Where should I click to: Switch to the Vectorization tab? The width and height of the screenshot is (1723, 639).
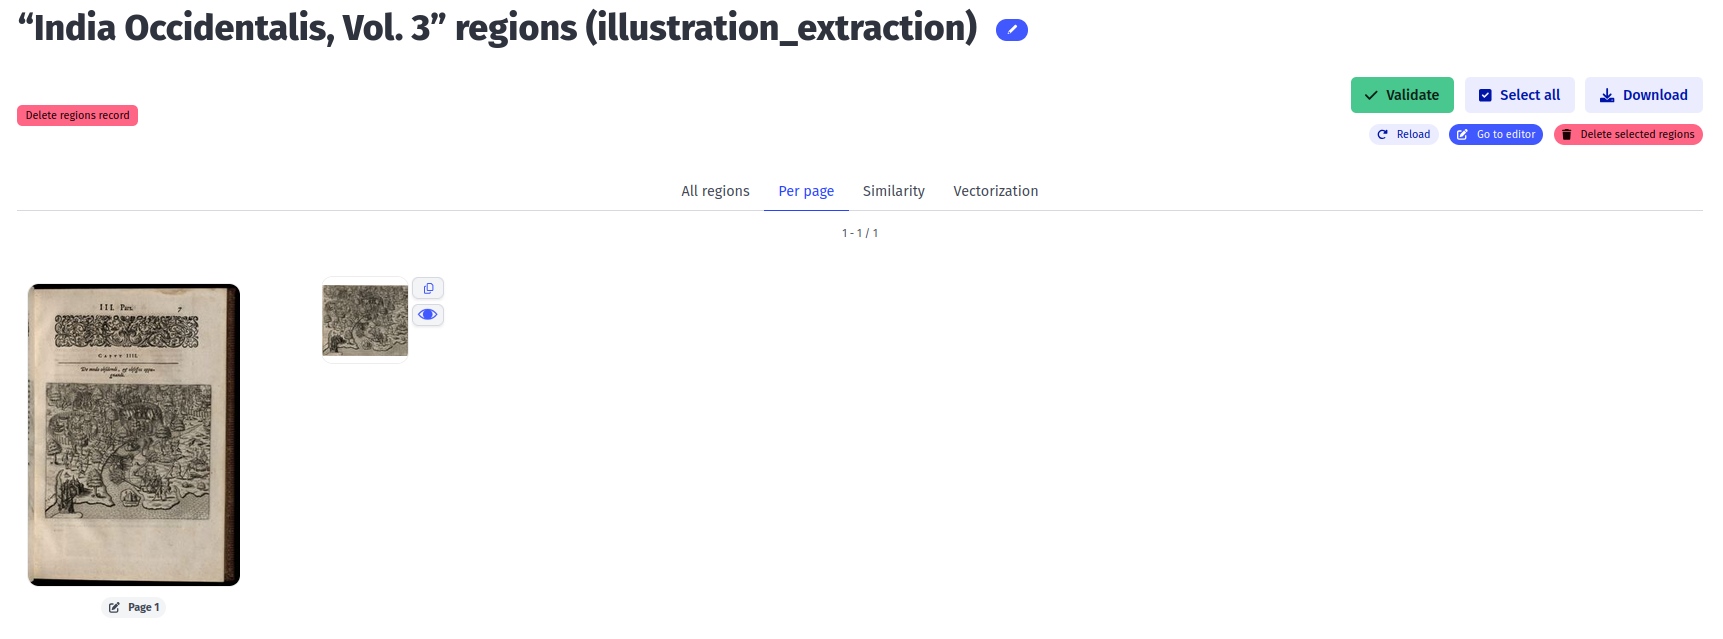995,191
